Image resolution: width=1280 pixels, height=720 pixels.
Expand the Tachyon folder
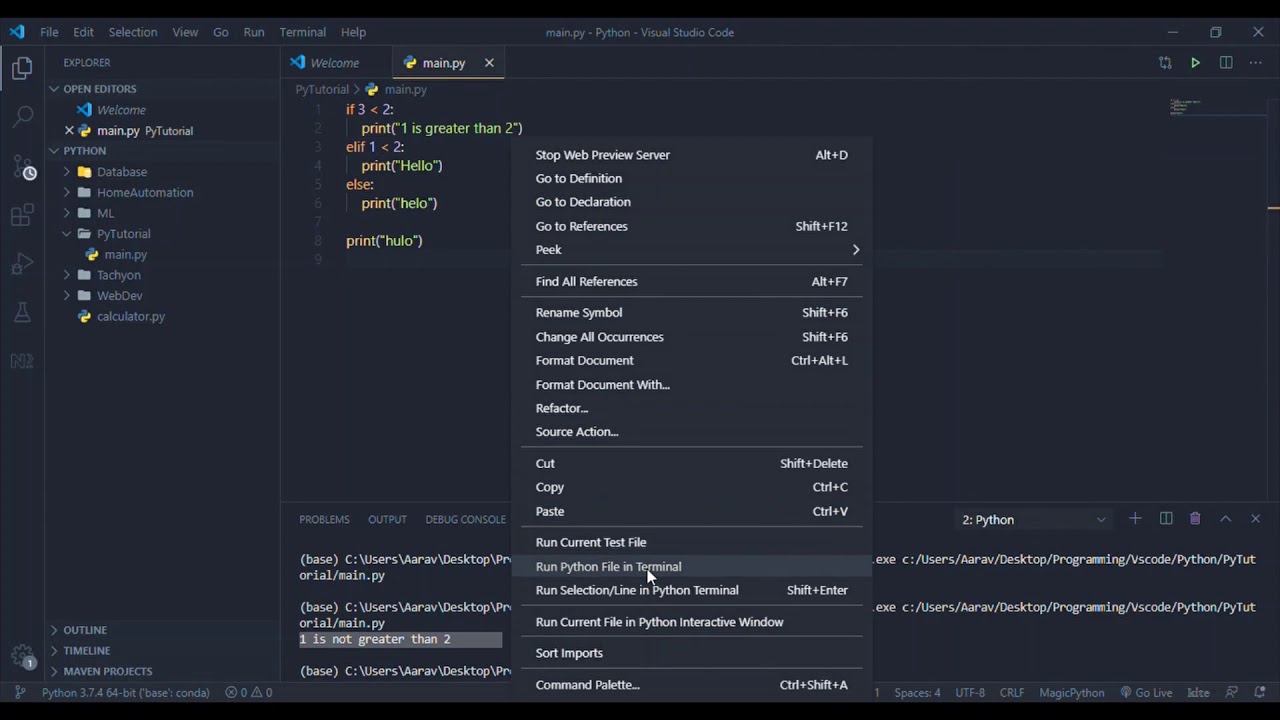[x=118, y=275]
